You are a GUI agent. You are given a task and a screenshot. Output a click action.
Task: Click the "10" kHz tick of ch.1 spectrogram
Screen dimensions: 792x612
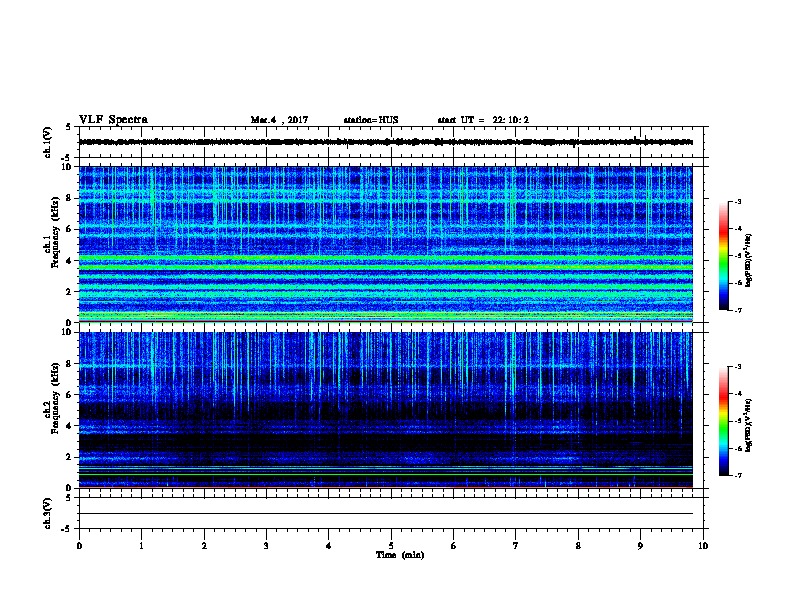pos(68,167)
